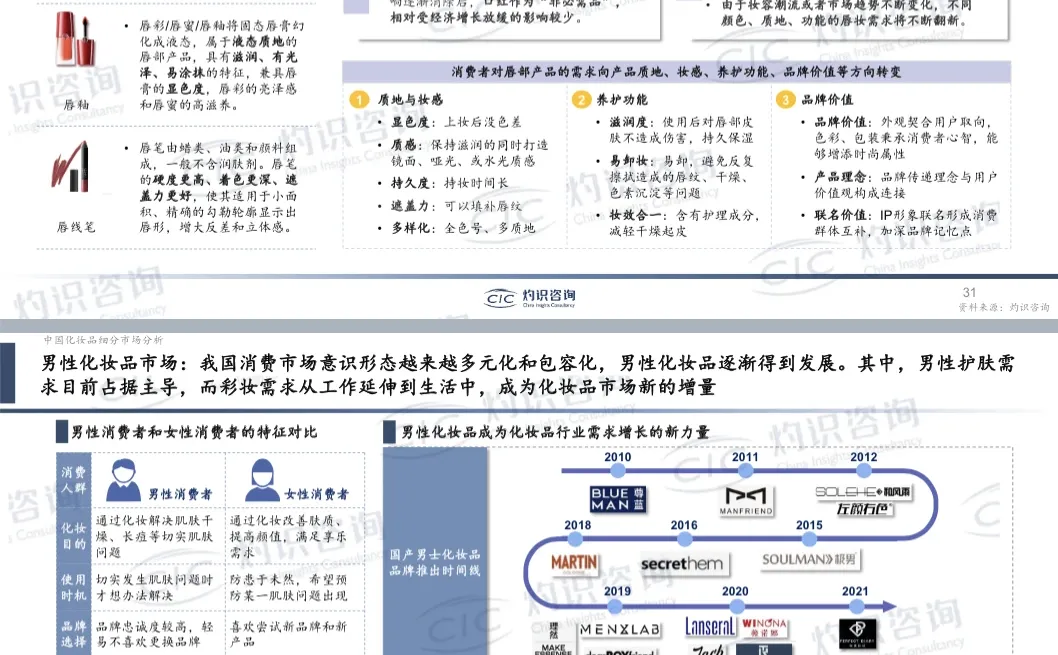The height and width of the screenshot is (655, 1058).
Task: Toggle the orange badge 1 beside 质感与妆感
Action: [357, 99]
